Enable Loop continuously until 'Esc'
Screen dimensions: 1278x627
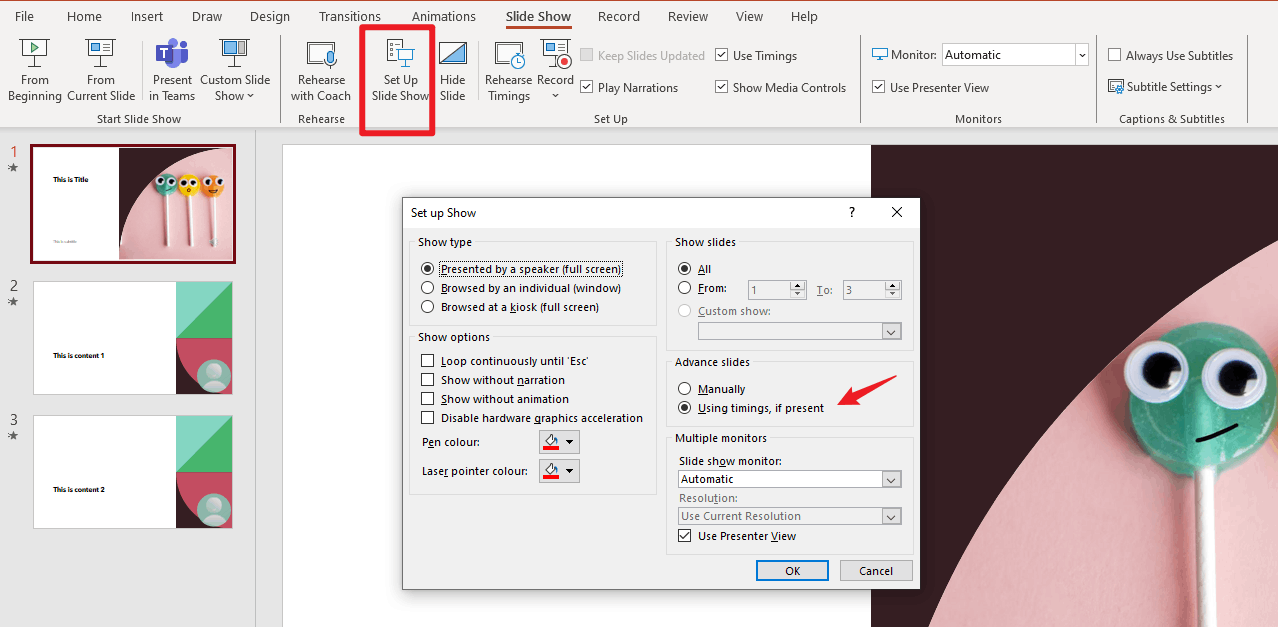[428, 361]
